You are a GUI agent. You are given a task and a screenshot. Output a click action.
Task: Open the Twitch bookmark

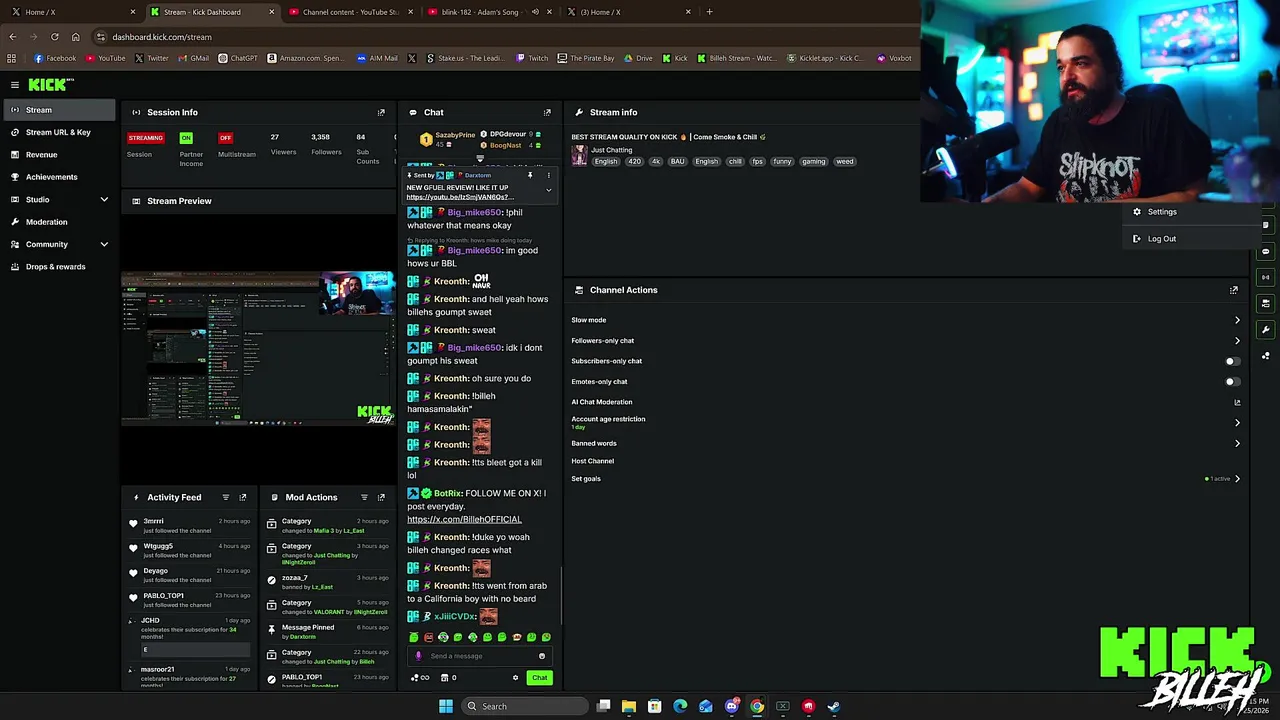coord(532,58)
